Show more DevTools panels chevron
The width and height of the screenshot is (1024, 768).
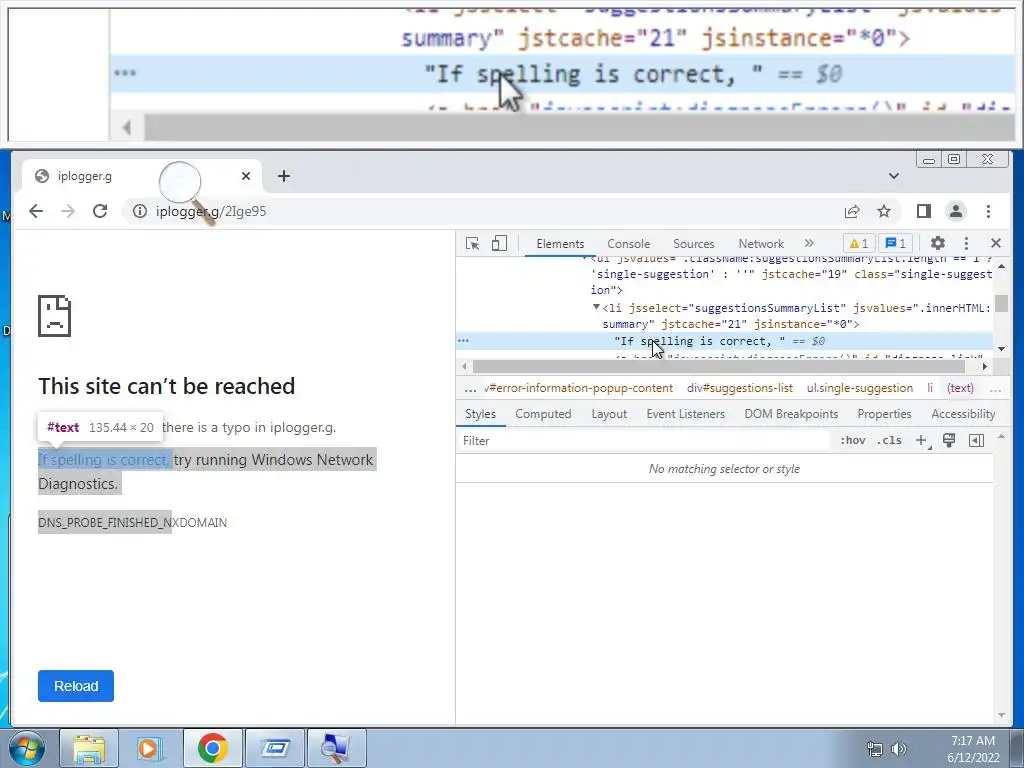pos(809,243)
